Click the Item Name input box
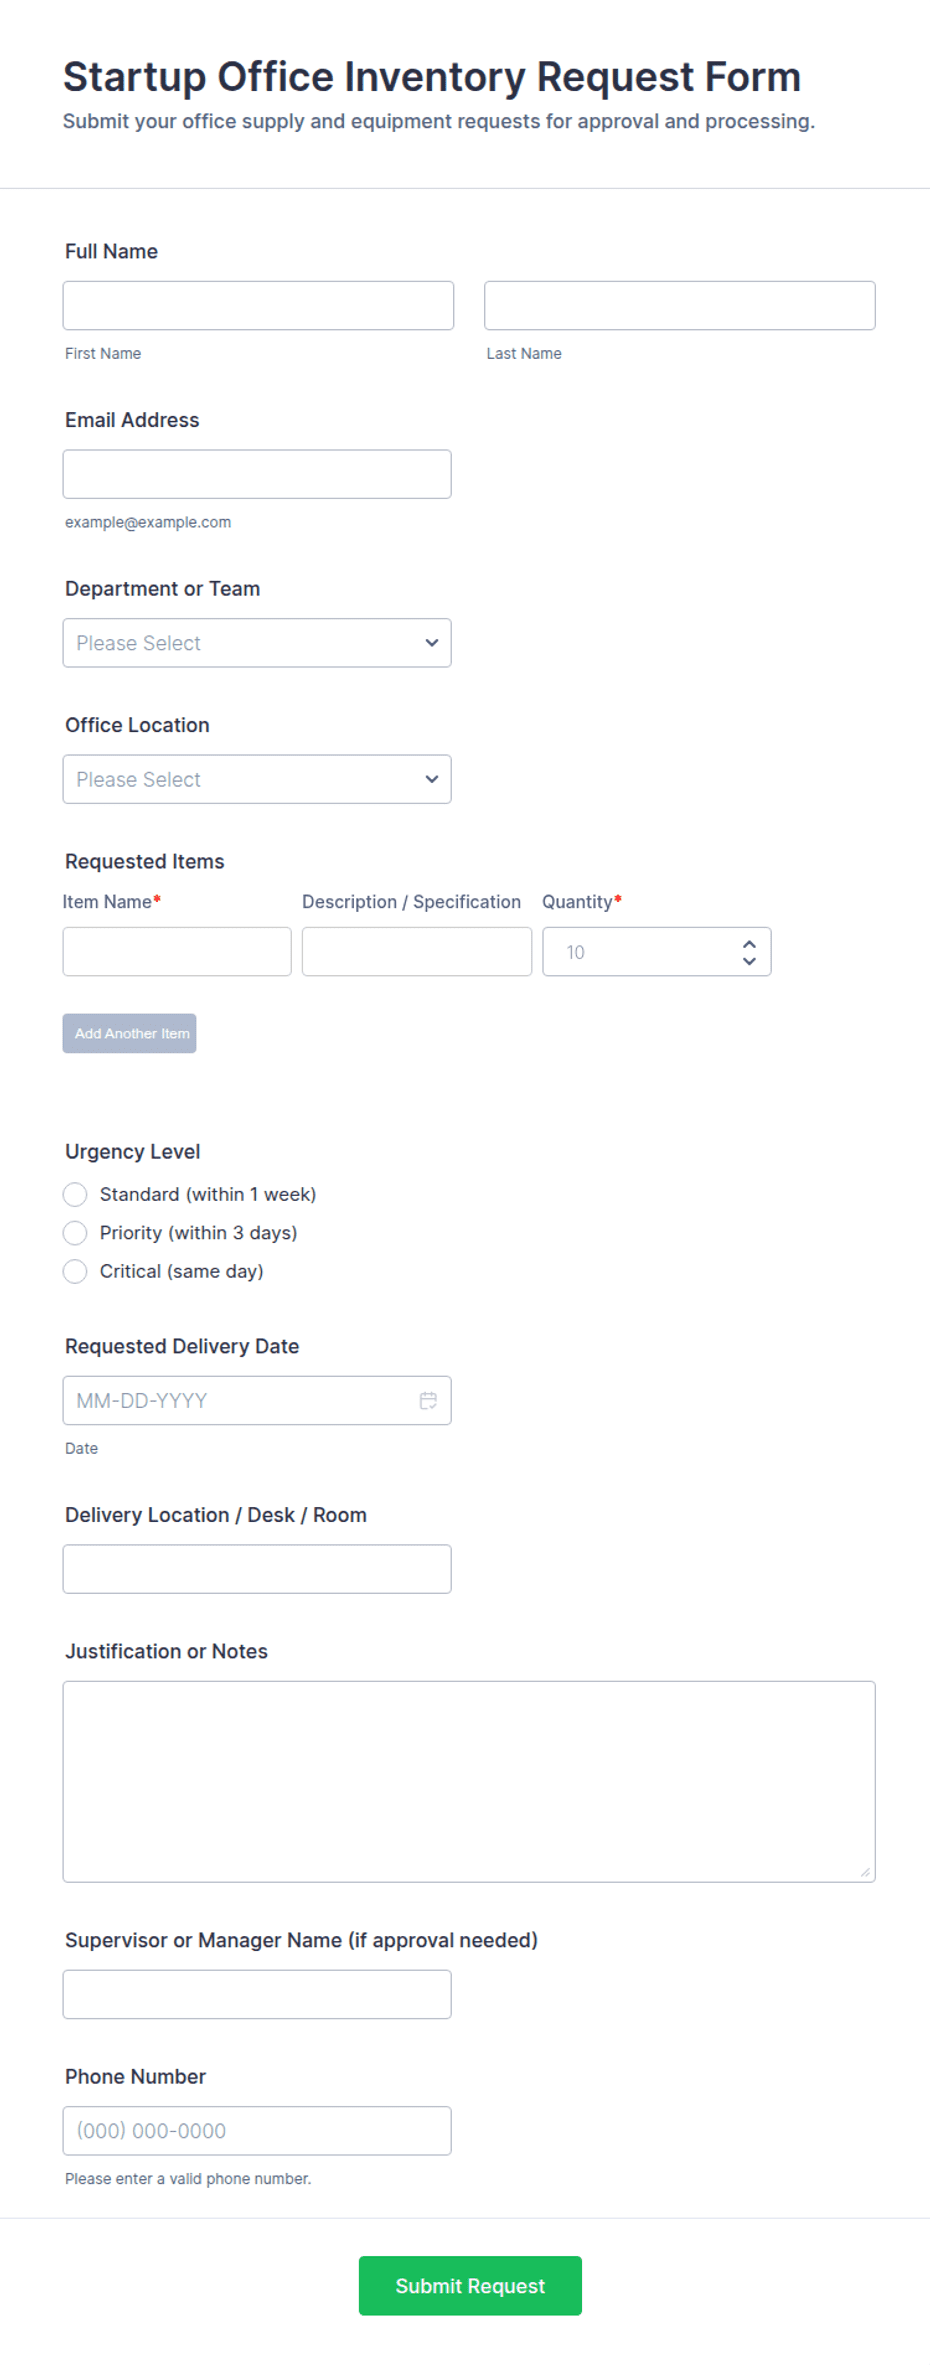This screenshot has width=930, height=2365. 177,951
